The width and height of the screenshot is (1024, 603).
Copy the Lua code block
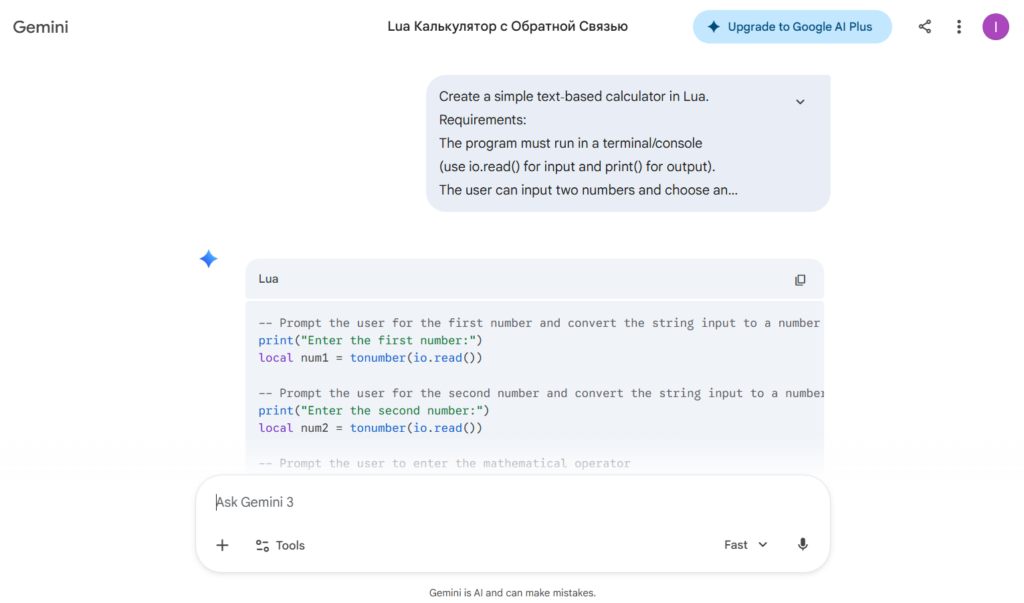pos(800,280)
